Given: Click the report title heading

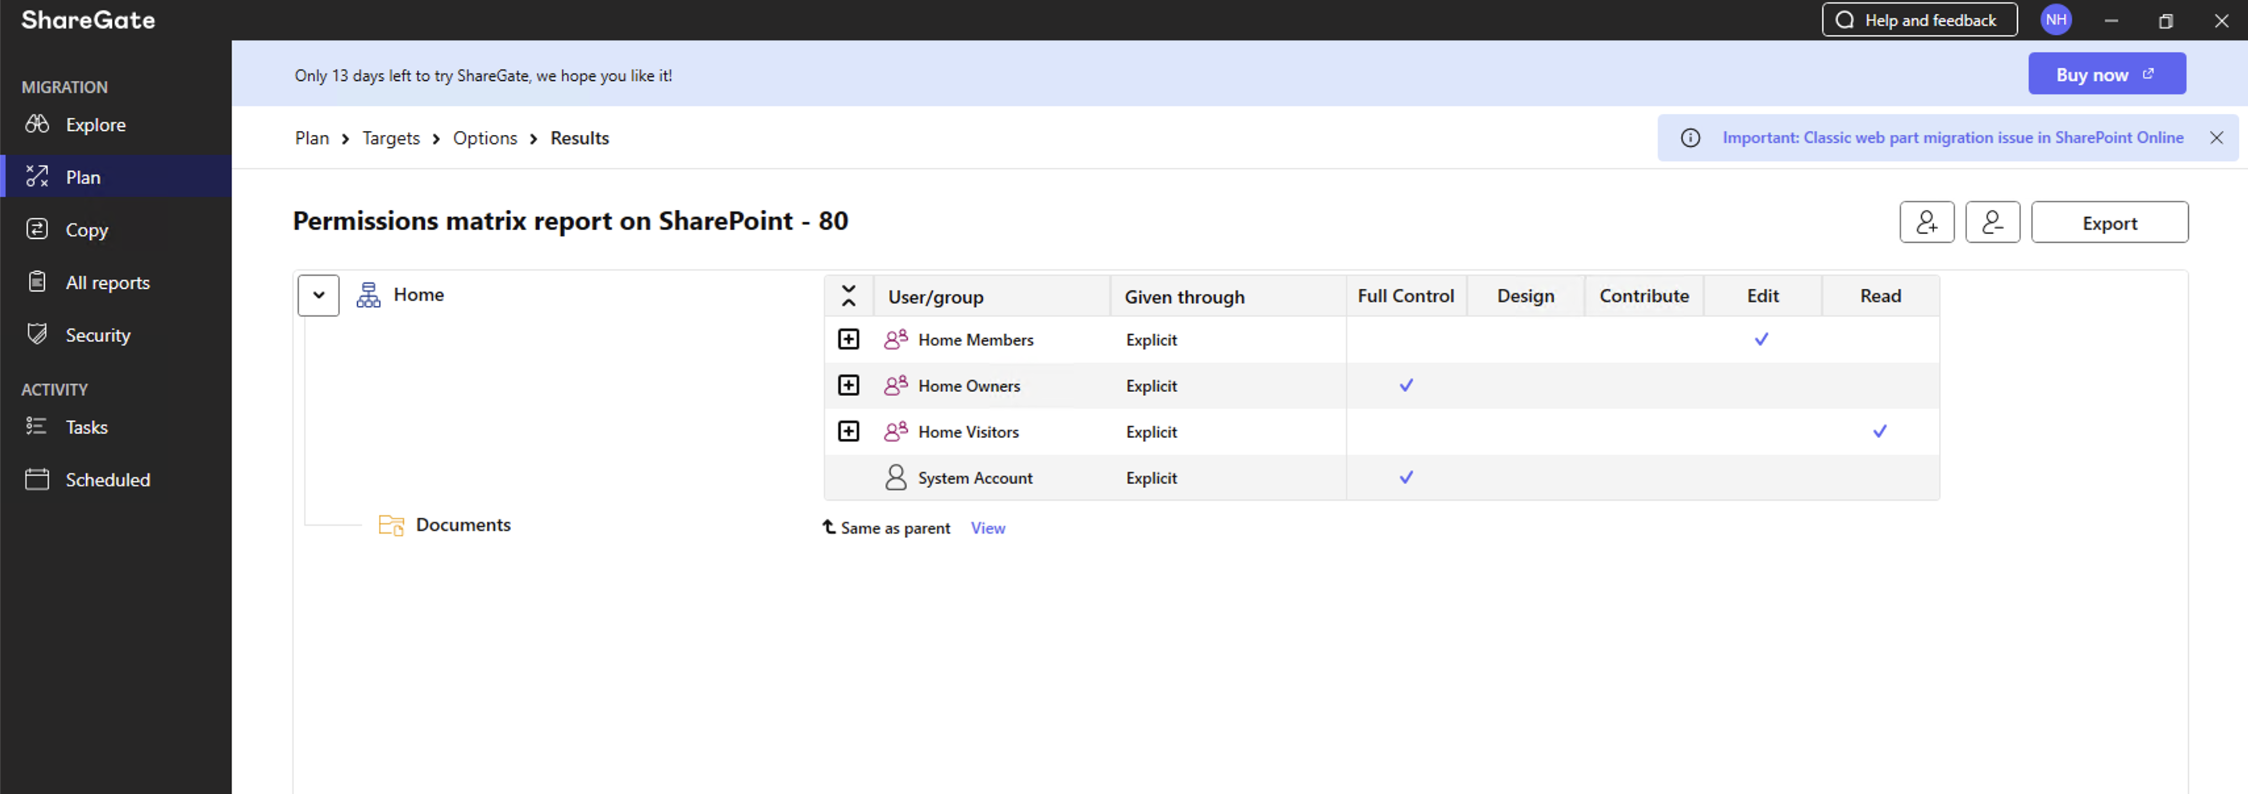Looking at the screenshot, I should coord(570,221).
